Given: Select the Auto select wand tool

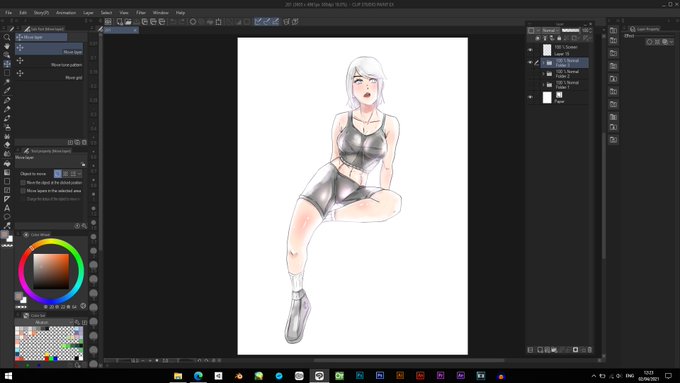Looking at the screenshot, I should (x=7, y=82).
